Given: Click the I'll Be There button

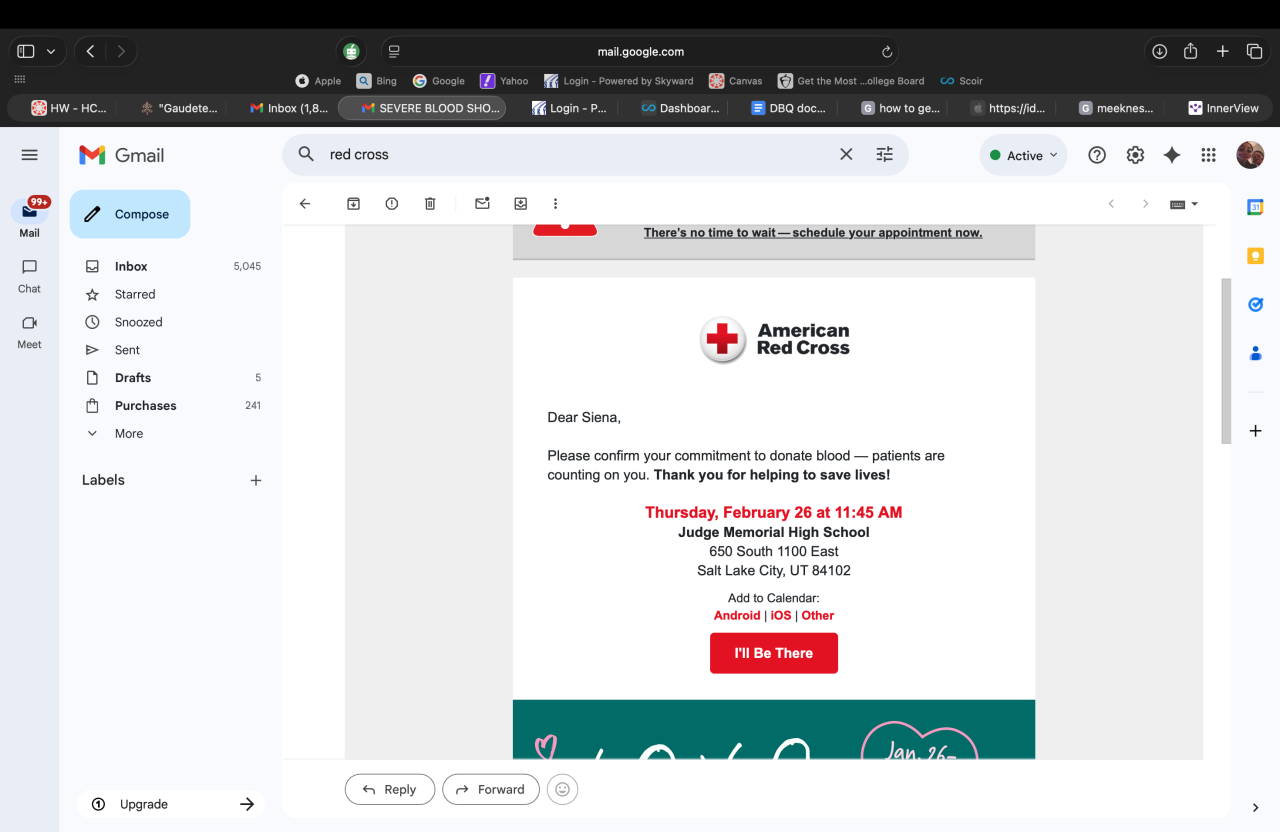Looking at the screenshot, I should 774,653.
